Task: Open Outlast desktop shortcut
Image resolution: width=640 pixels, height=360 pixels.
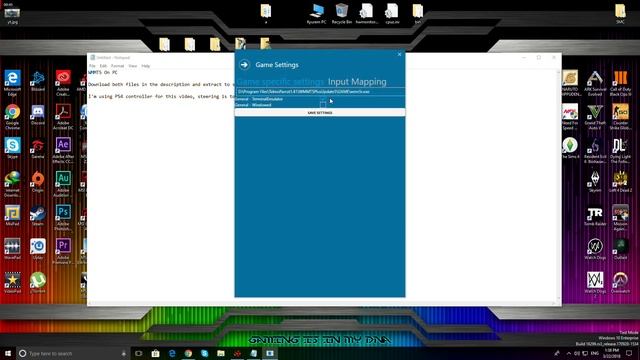Action: coord(620,249)
